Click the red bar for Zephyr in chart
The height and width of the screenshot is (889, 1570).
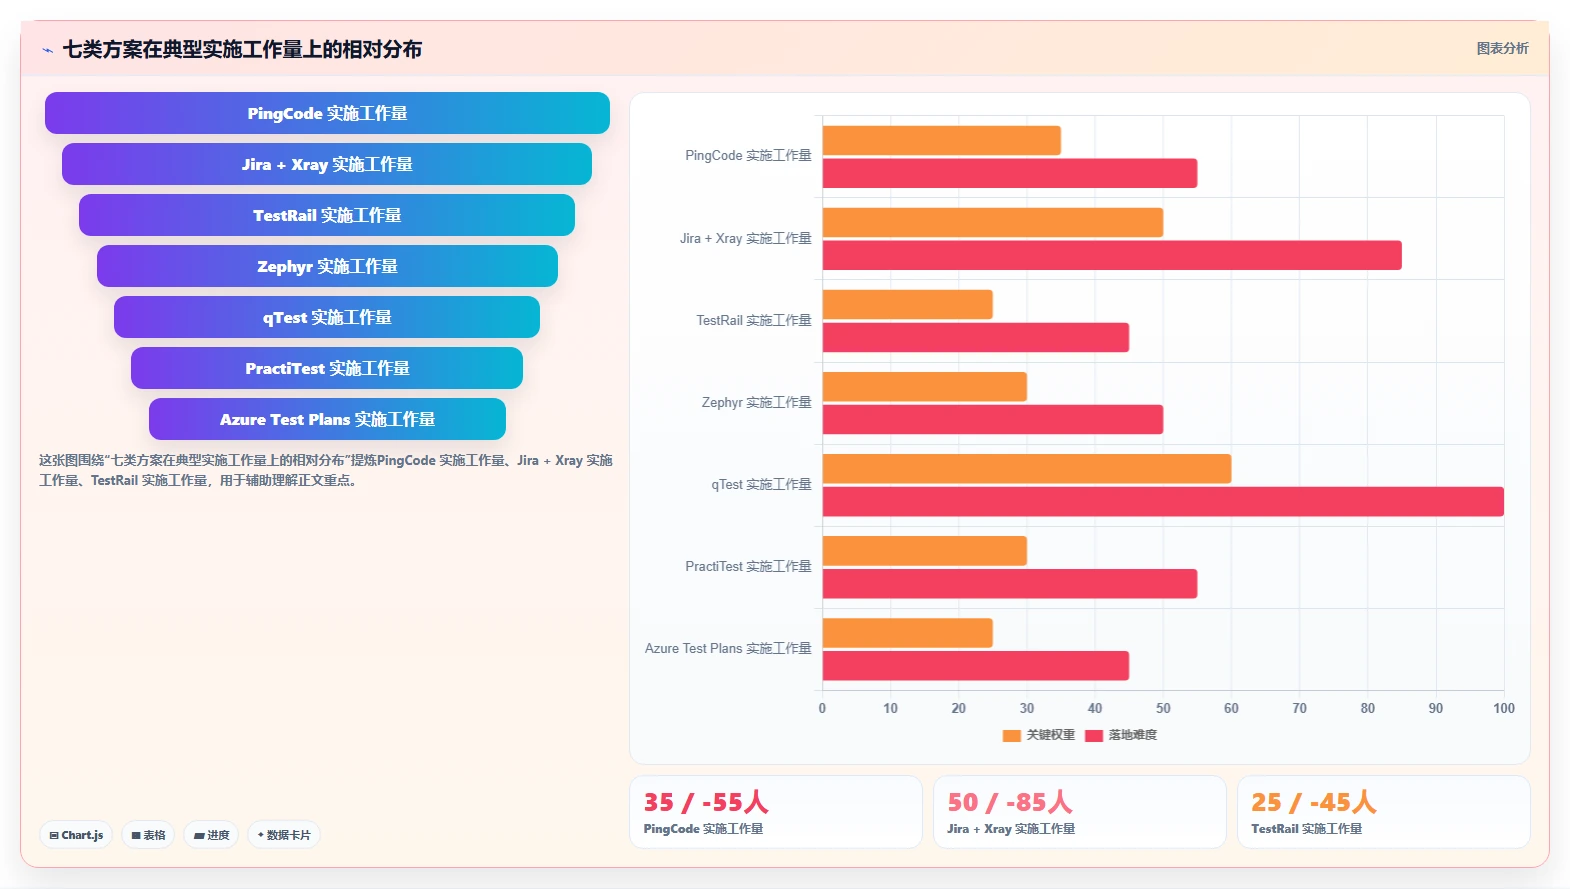993,419
